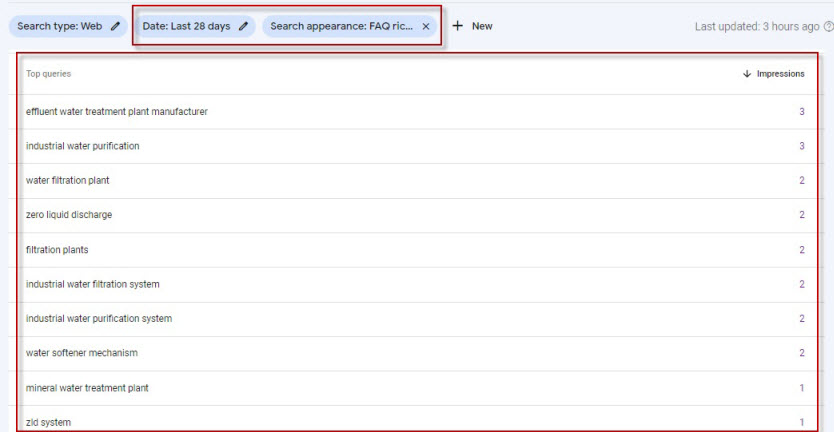The height and width of the screenshot is (432, 834).
Task: Click the Top queries column header
Action: [48, 74]
